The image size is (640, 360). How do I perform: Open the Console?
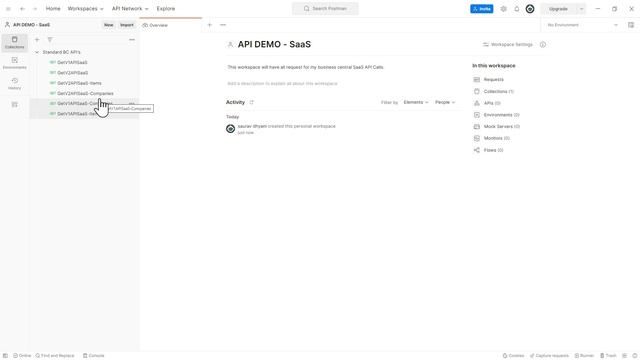tap(93, 356)
